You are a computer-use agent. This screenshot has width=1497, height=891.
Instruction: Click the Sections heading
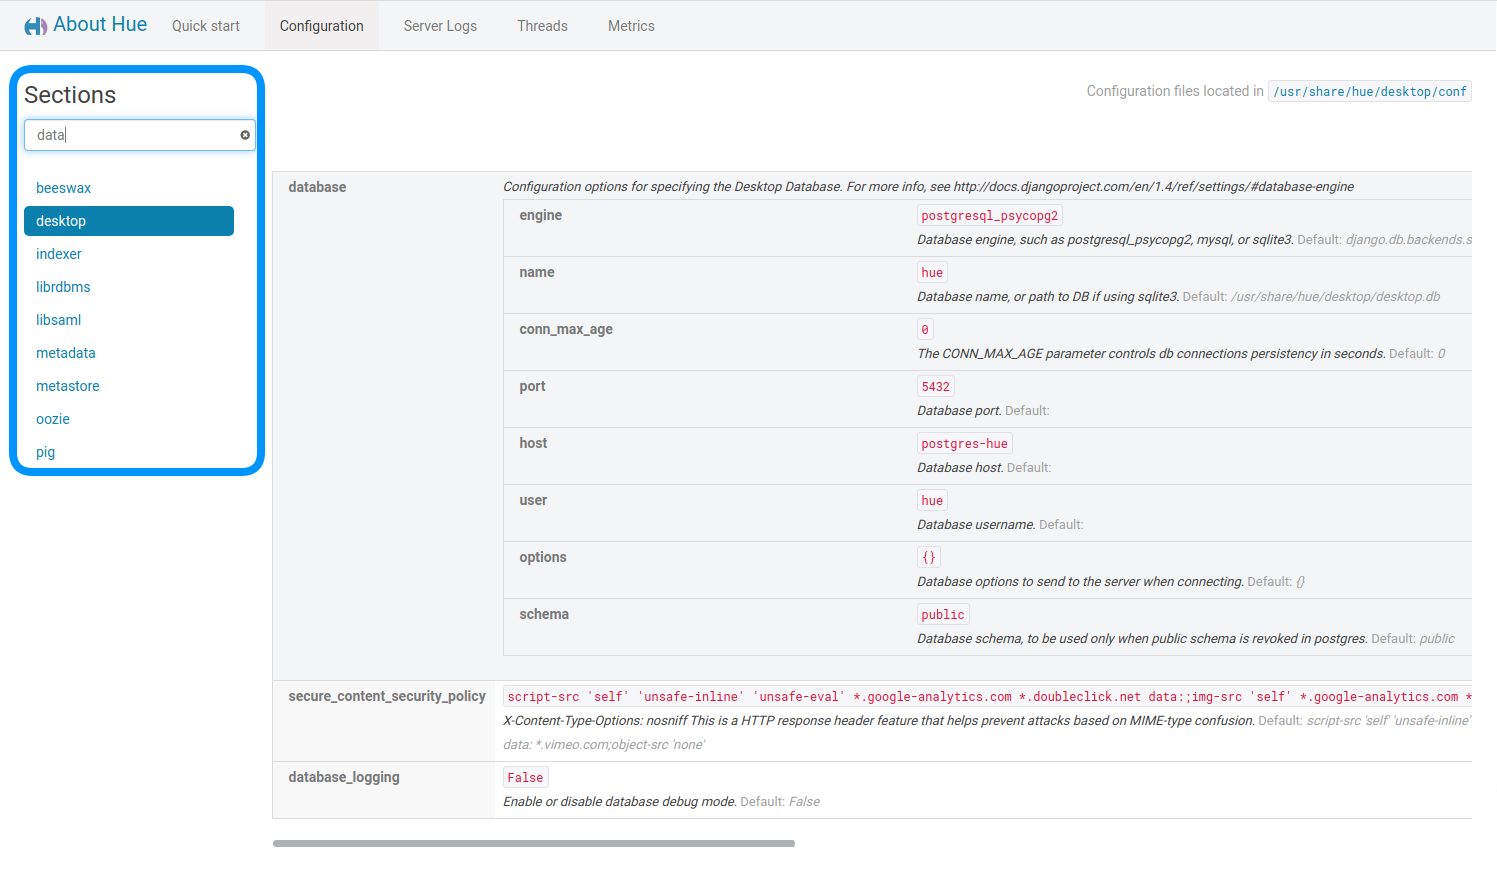point(70,95)
